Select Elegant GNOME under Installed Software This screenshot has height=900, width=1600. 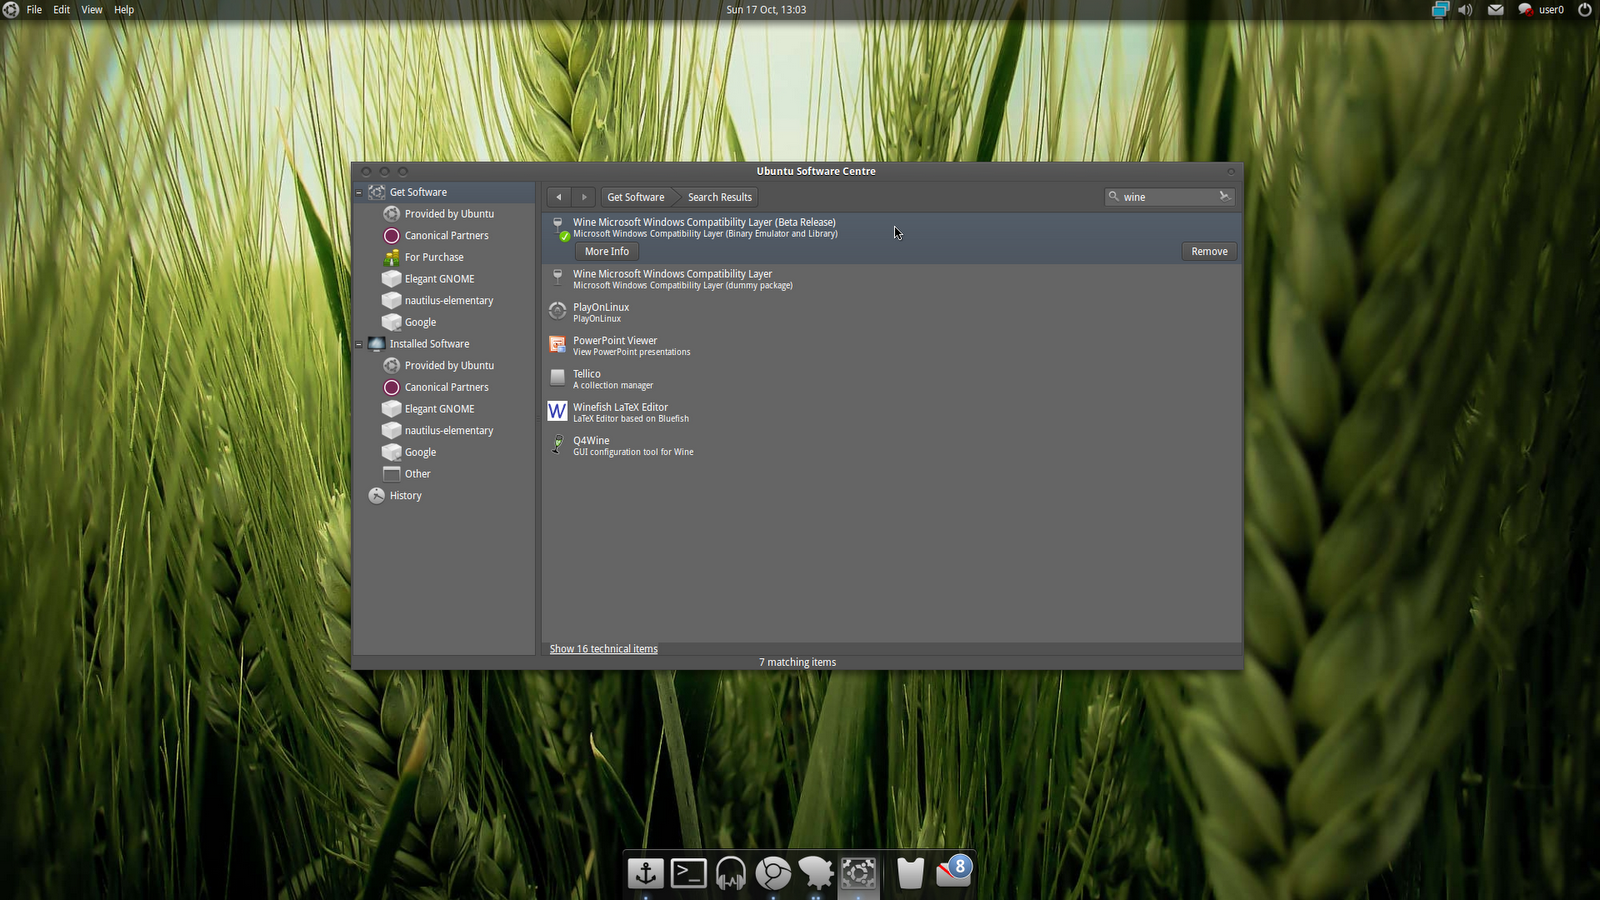tap(440, 409)
